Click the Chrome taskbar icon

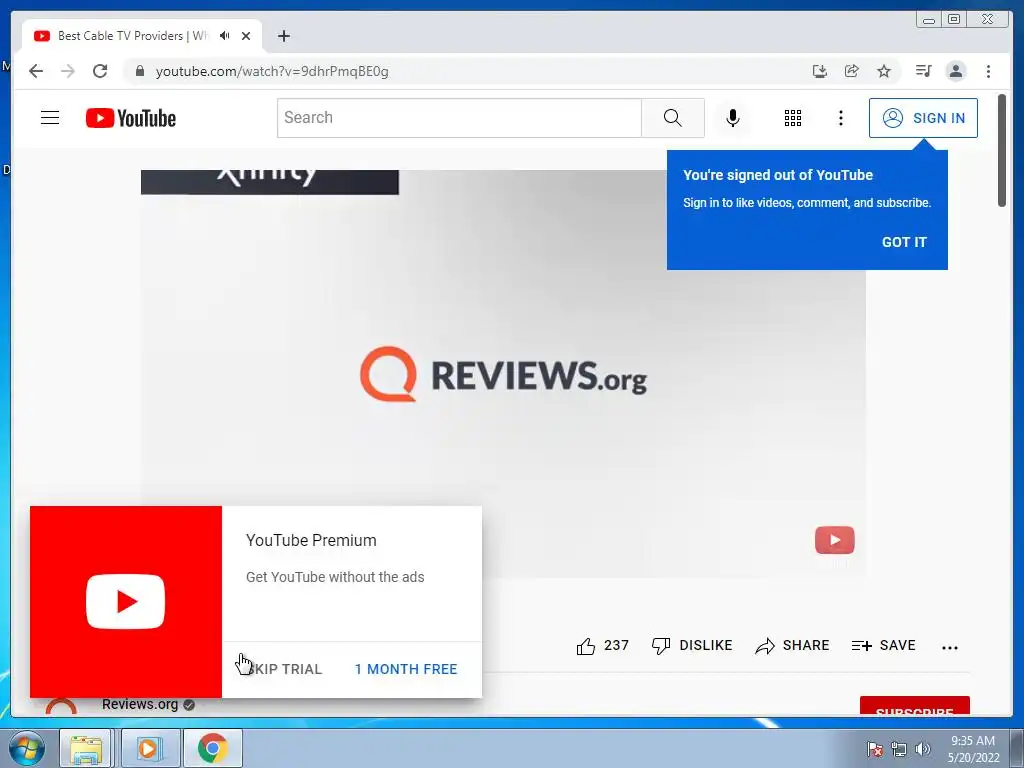coord(212,748)
